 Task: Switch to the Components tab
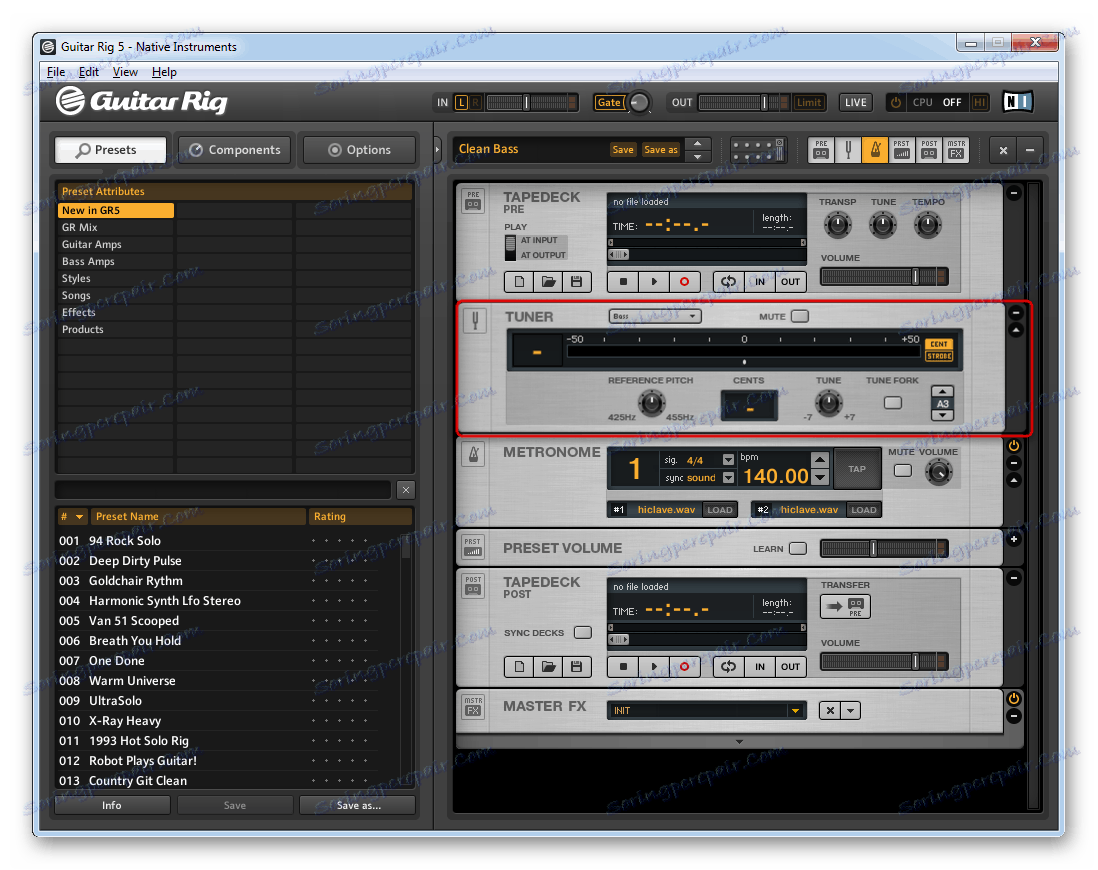(x=235, y=150)
